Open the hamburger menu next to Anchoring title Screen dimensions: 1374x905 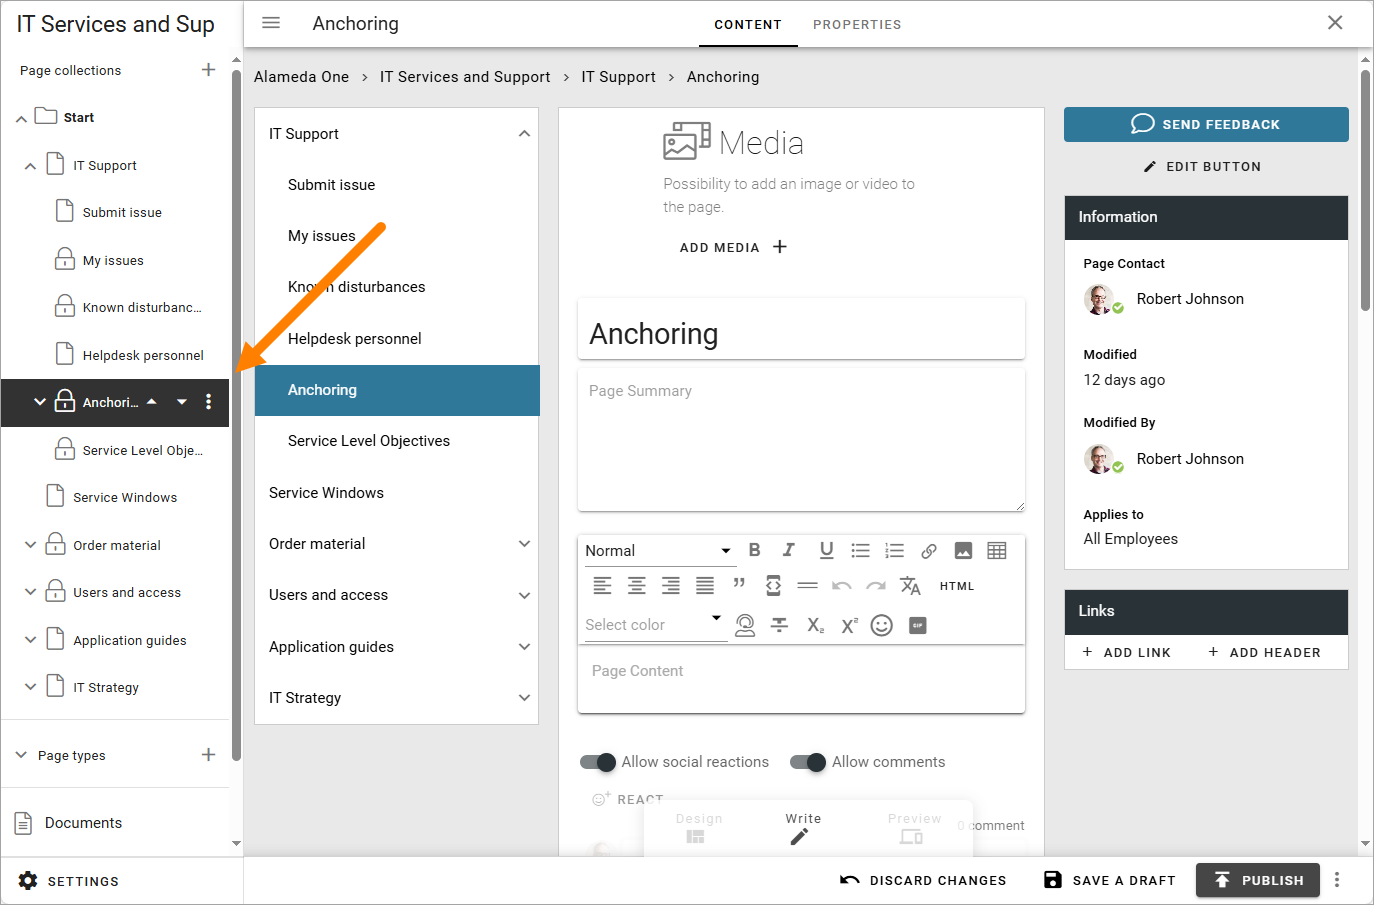[271, 23]
